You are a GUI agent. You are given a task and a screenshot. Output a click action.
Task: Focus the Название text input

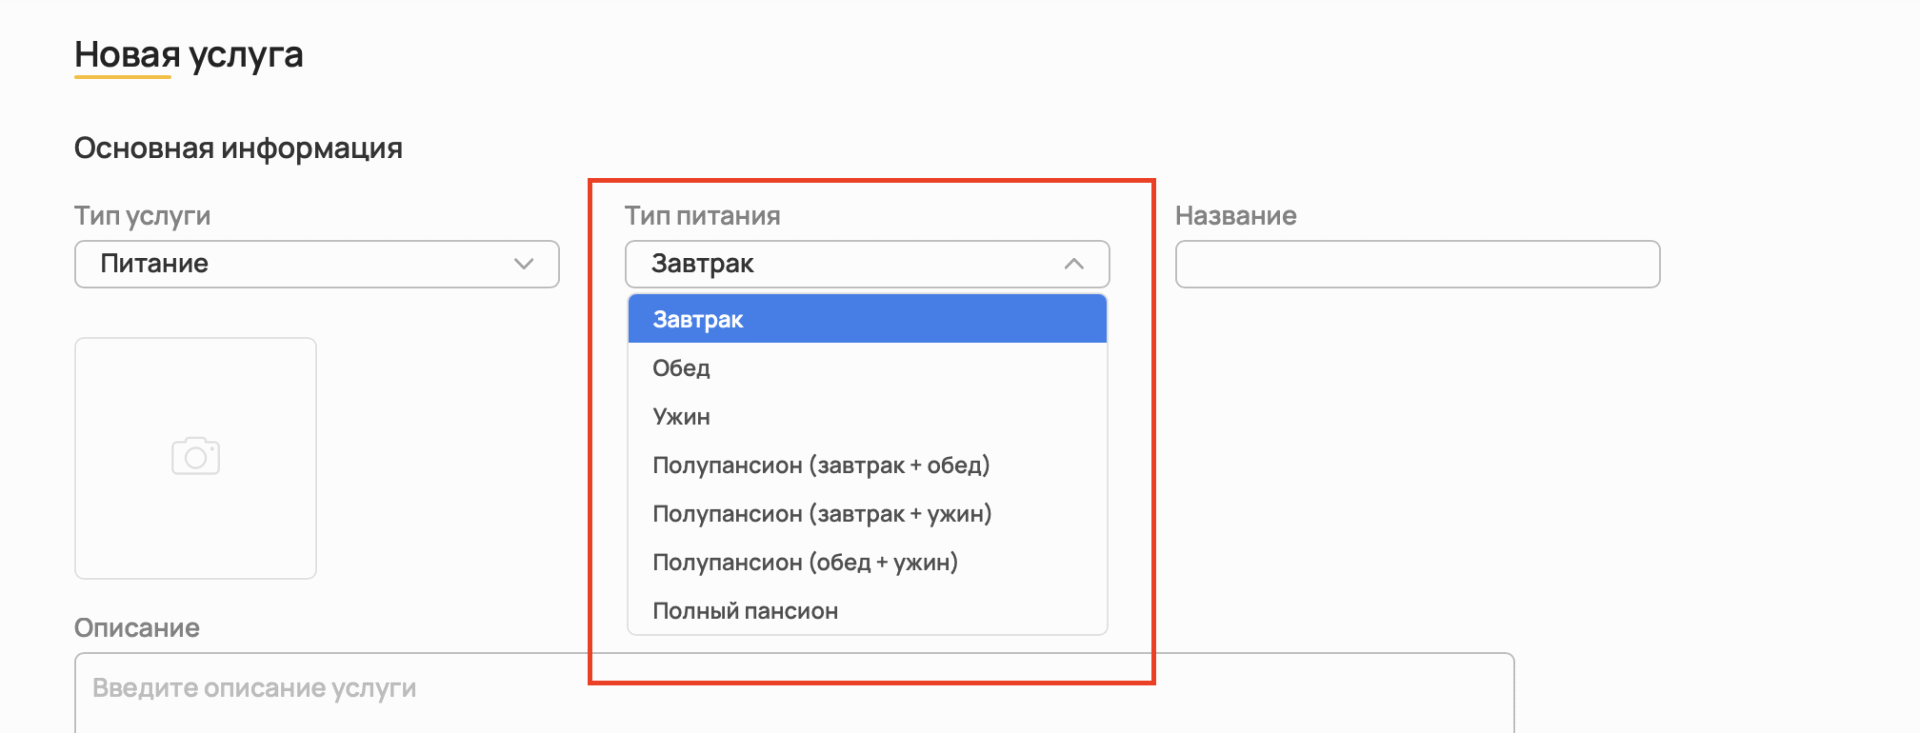(1416, 264)
